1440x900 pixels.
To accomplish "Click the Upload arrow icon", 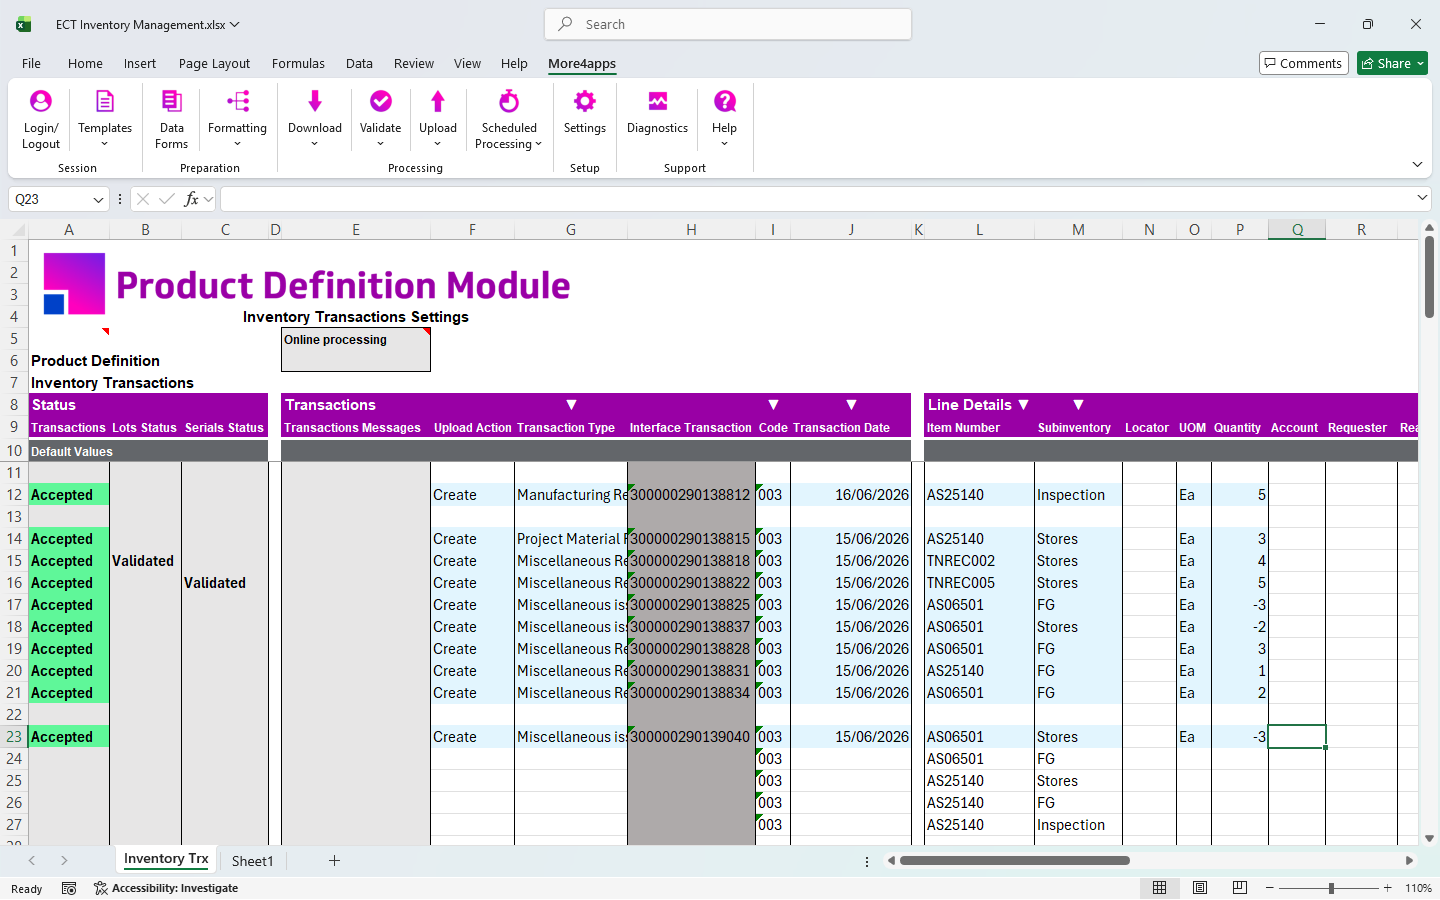I will pos(437,101).
